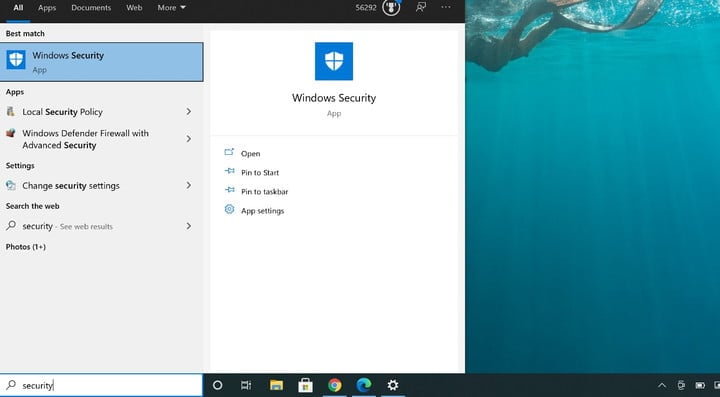Click the Windows Security shield icon in best match
The image size is (720, 397).
point(16,60)
